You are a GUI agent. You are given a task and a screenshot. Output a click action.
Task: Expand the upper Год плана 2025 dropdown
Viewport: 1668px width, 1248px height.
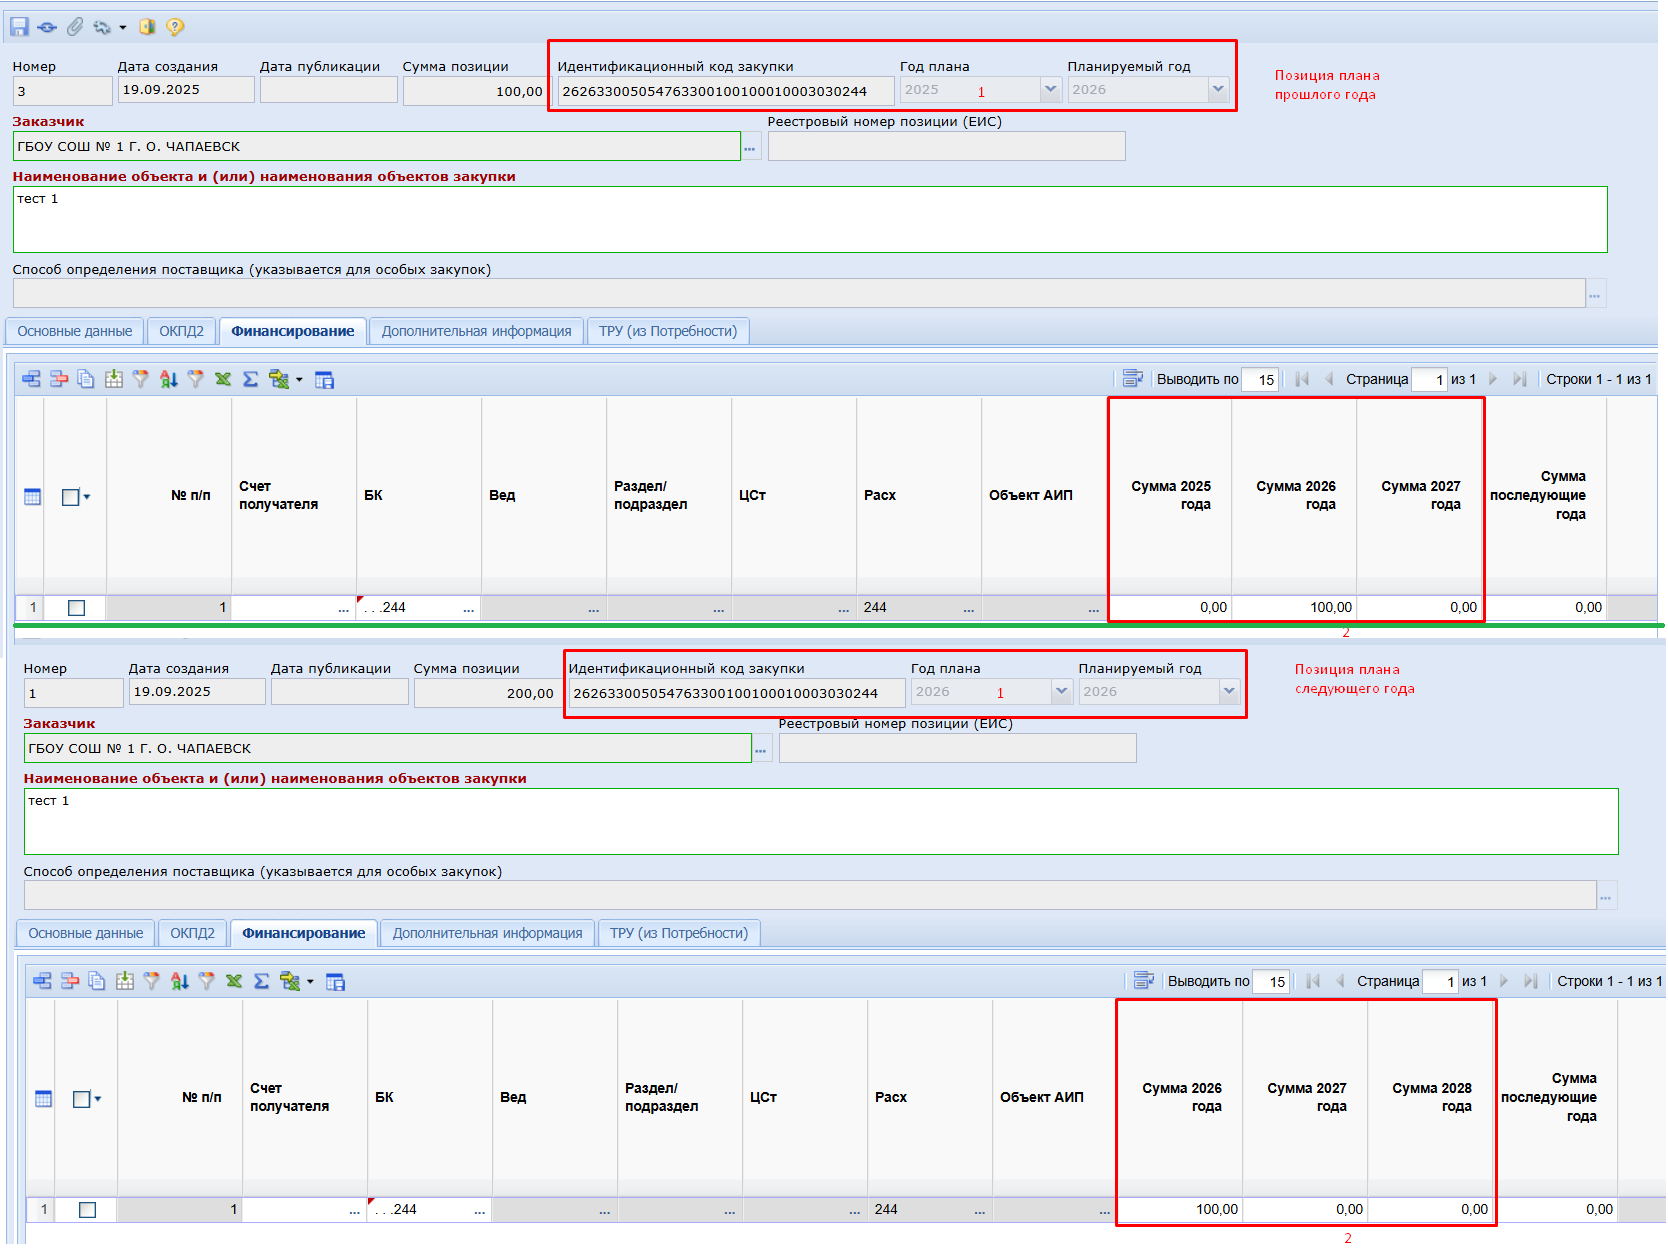coord(1050,90)
